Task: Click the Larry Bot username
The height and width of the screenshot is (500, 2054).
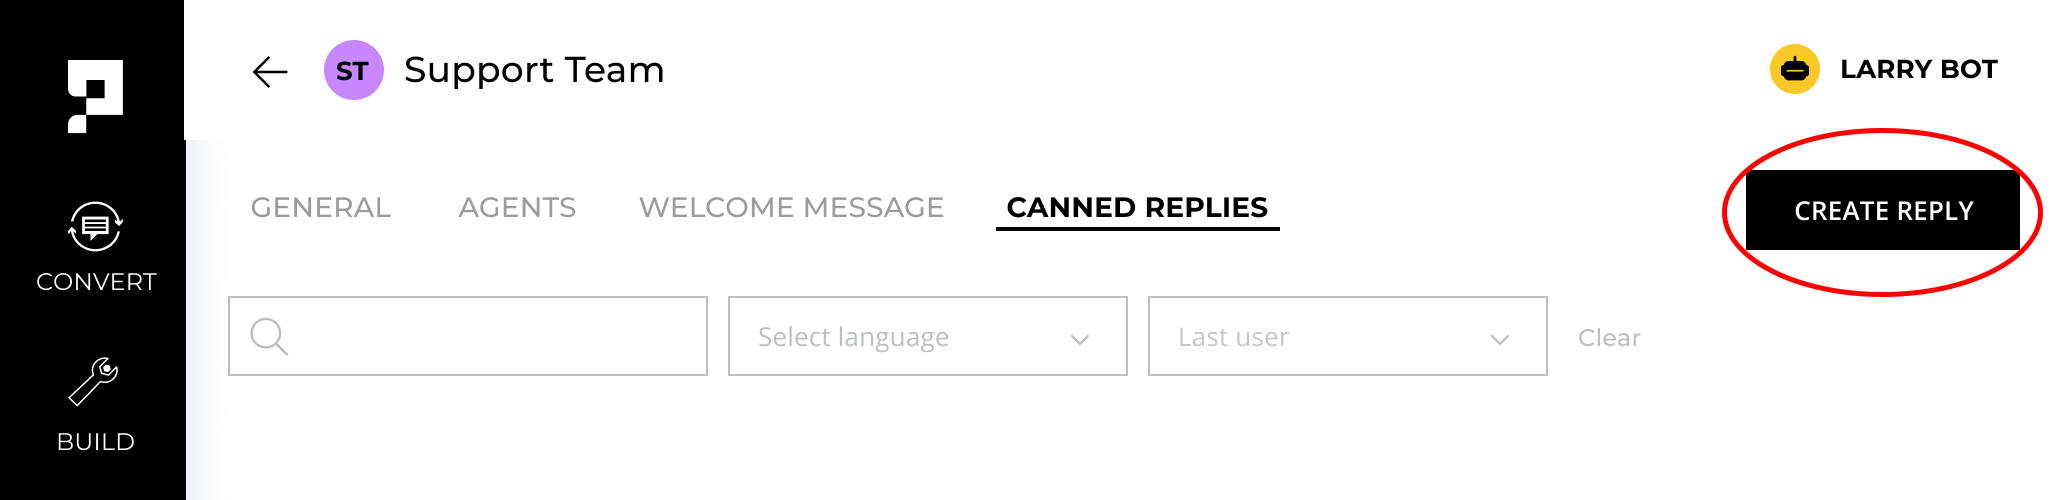Action: (x=1918, y=69)
